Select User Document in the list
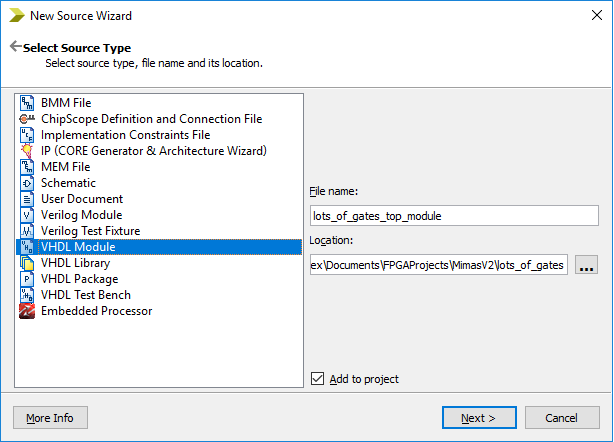 (82, 199)
